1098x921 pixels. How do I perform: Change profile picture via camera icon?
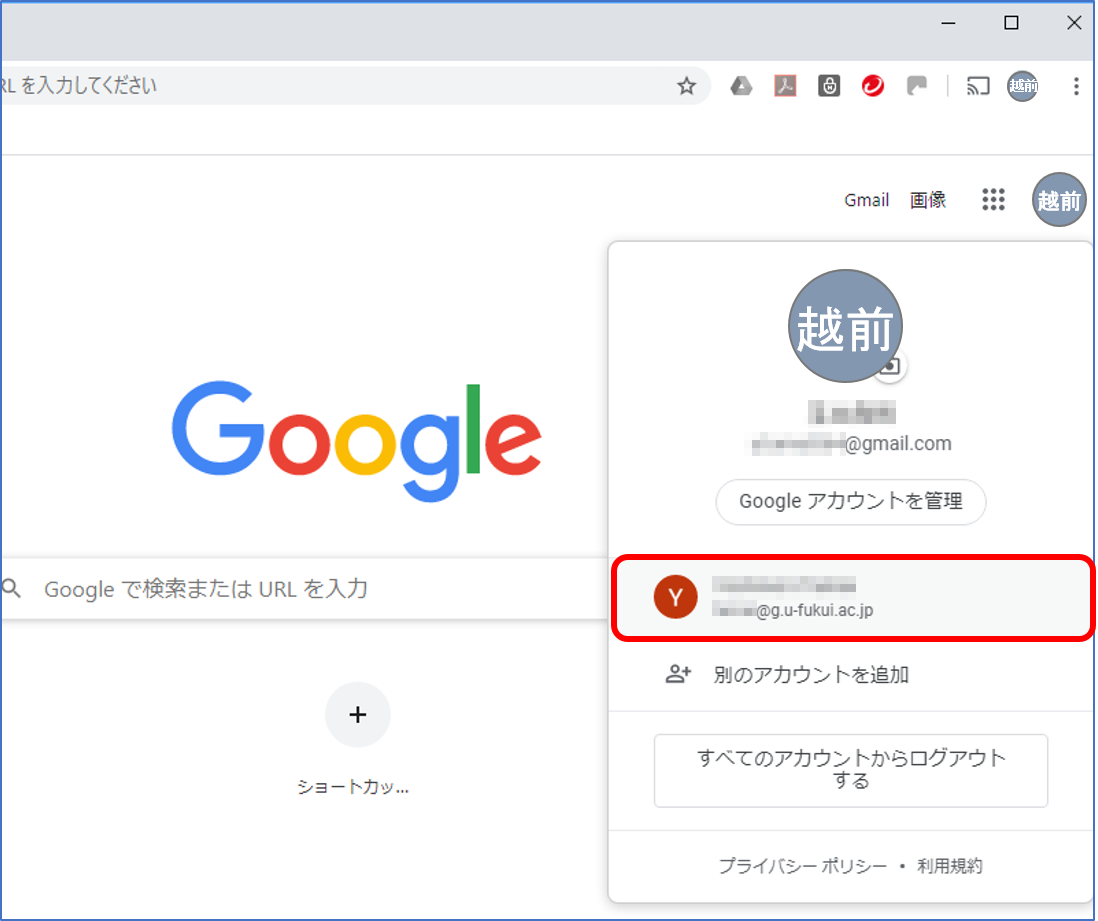click(890, 366)
